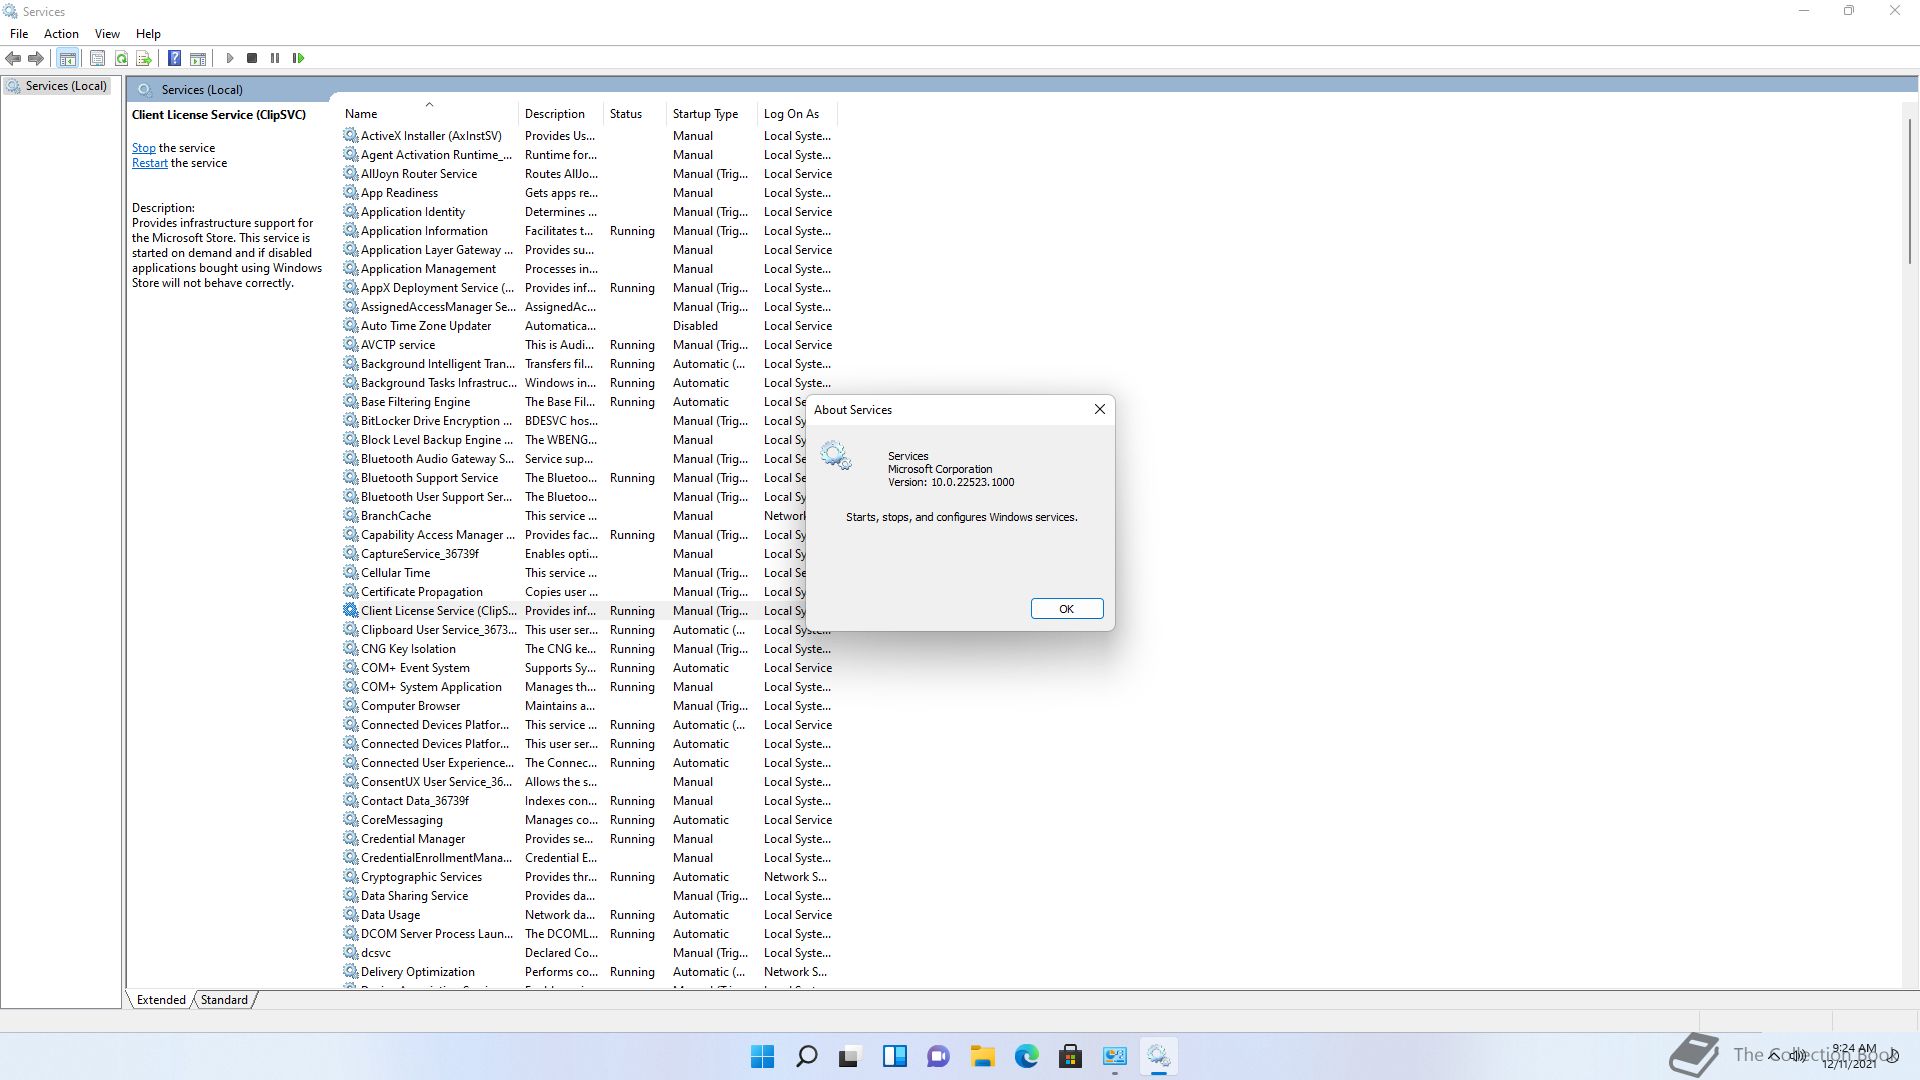Click the Export List toolbar icon
The height and width of the screenshot is (1080, 1920).
tap(144, 58)
